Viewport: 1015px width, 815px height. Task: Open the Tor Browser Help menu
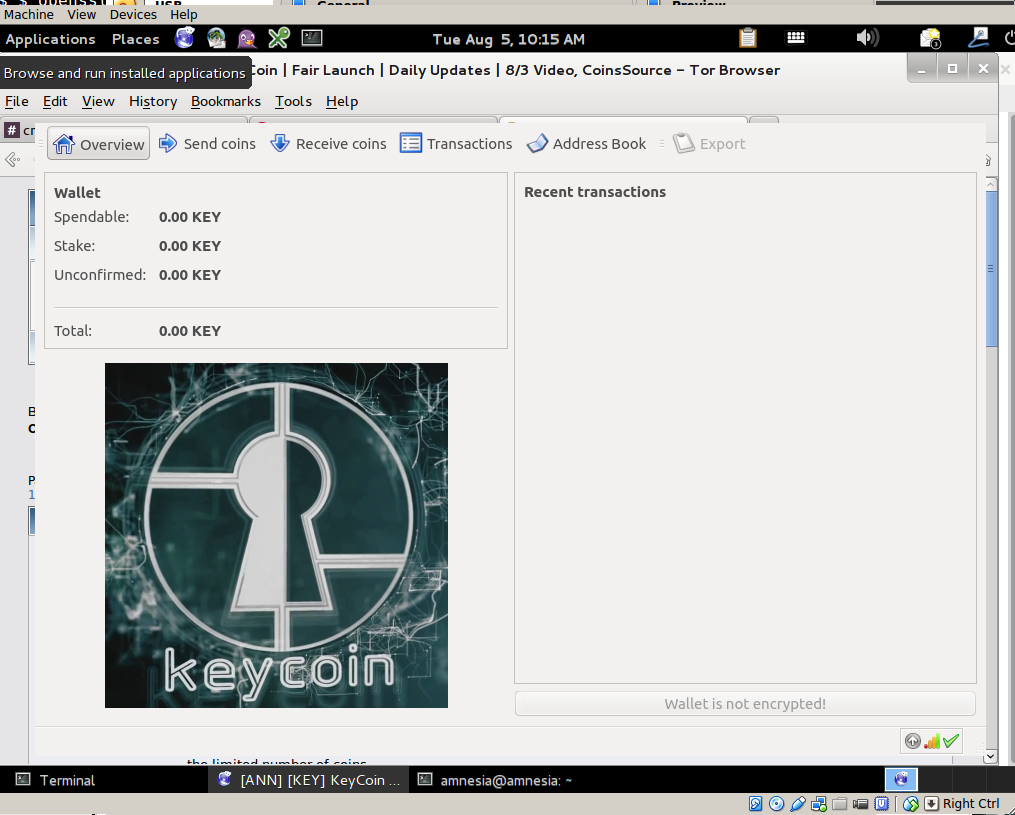pyautogui.click(x=342, y=102)
